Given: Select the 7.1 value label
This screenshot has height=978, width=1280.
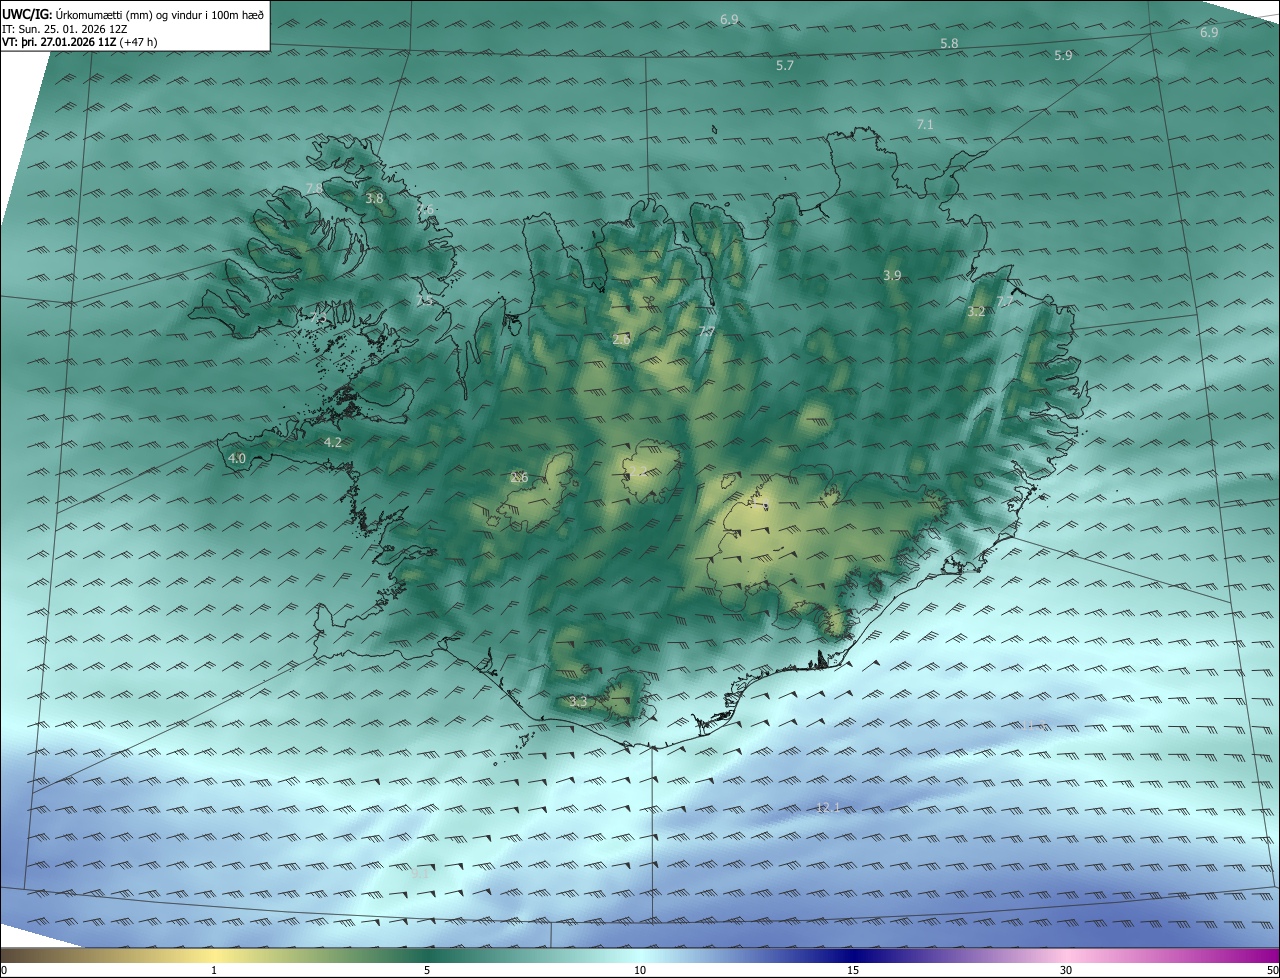Looking at the screenshot, I should tap(925, 124).
